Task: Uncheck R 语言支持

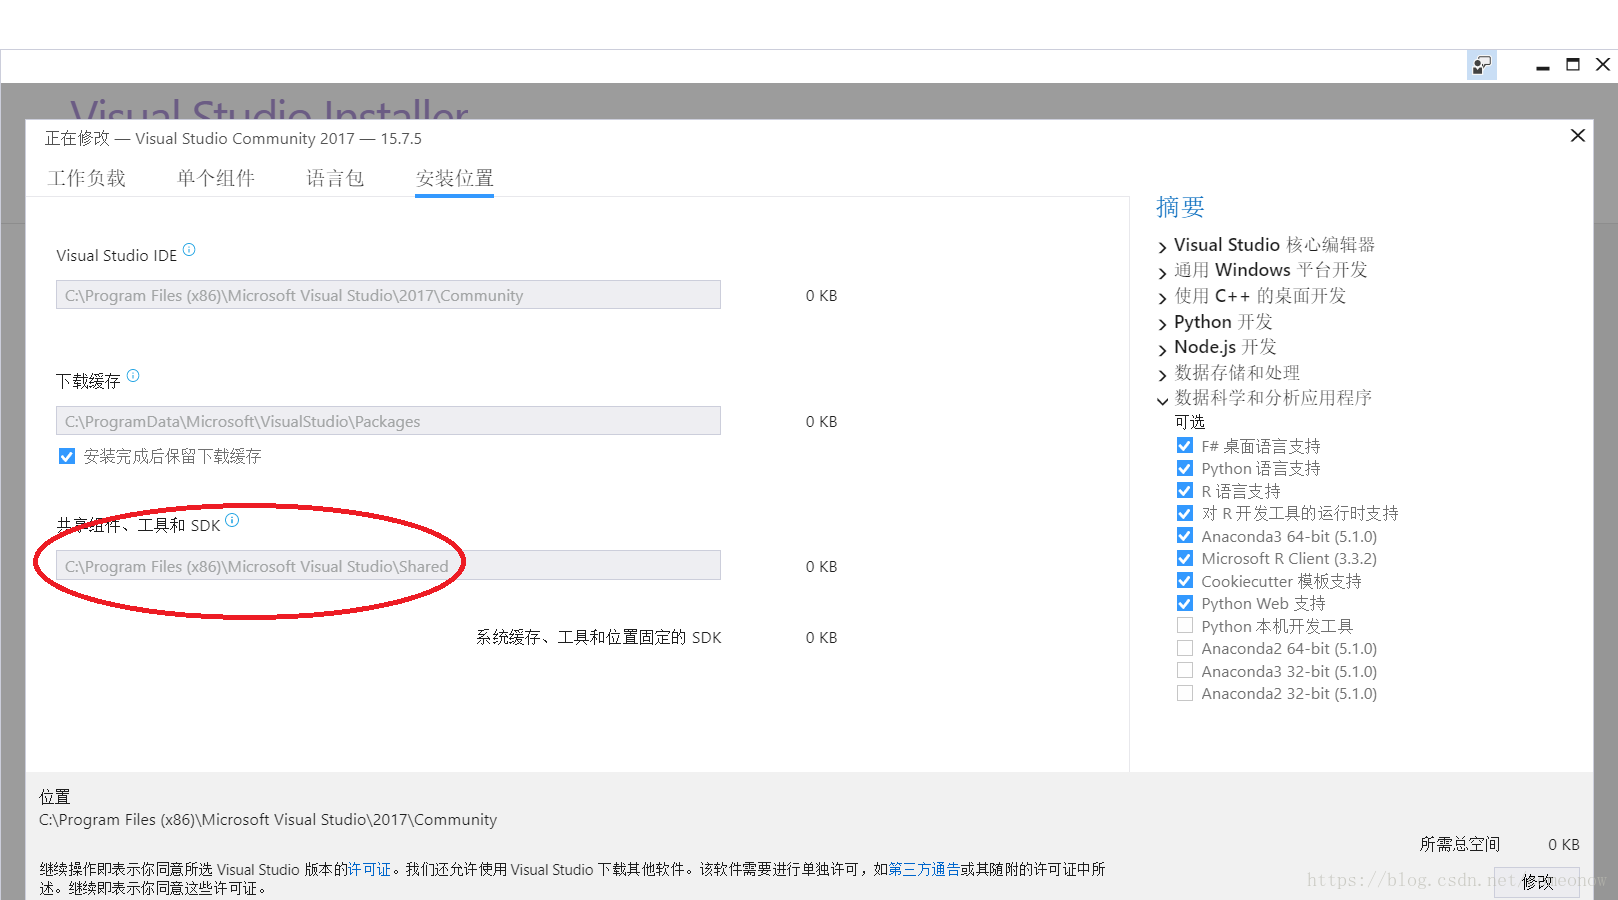Action: coord(1185,491)
